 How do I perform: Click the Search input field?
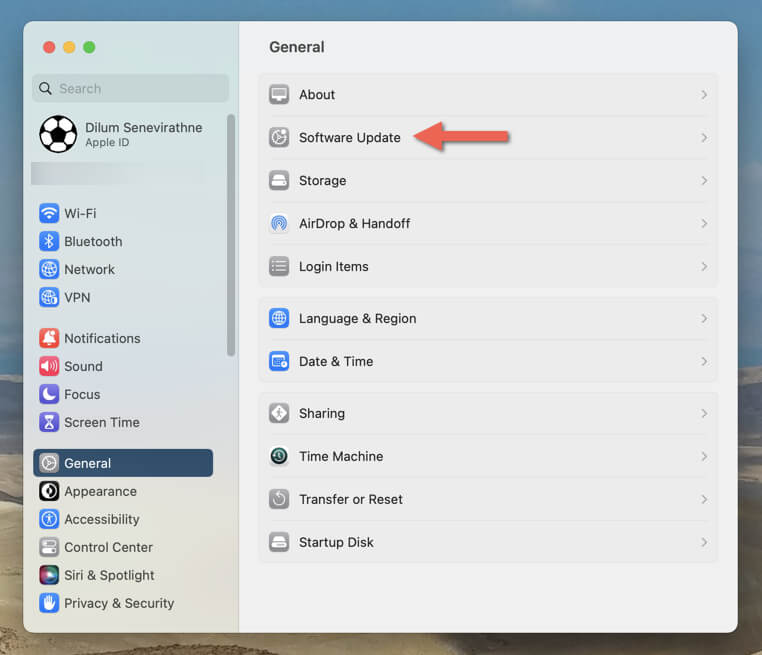(135, 88)
